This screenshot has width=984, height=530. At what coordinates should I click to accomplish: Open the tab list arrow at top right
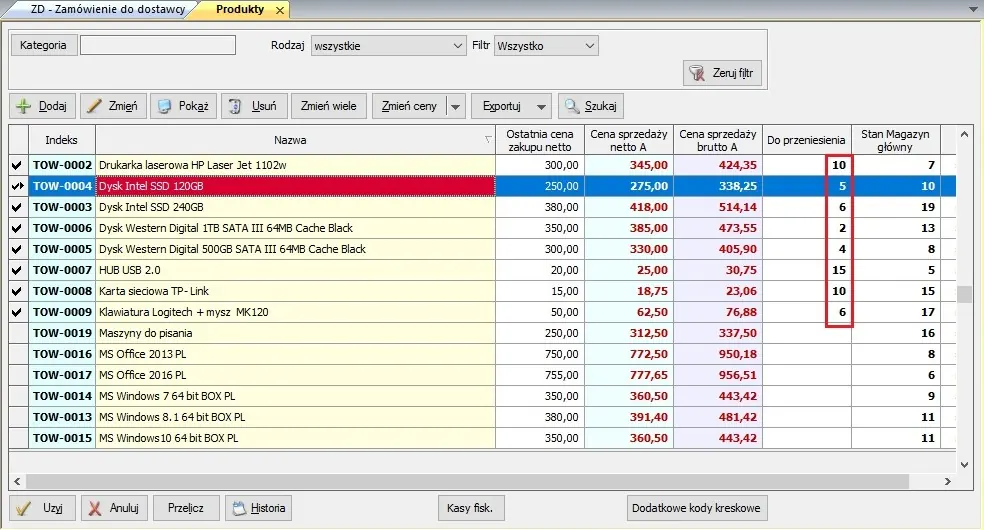973,9
